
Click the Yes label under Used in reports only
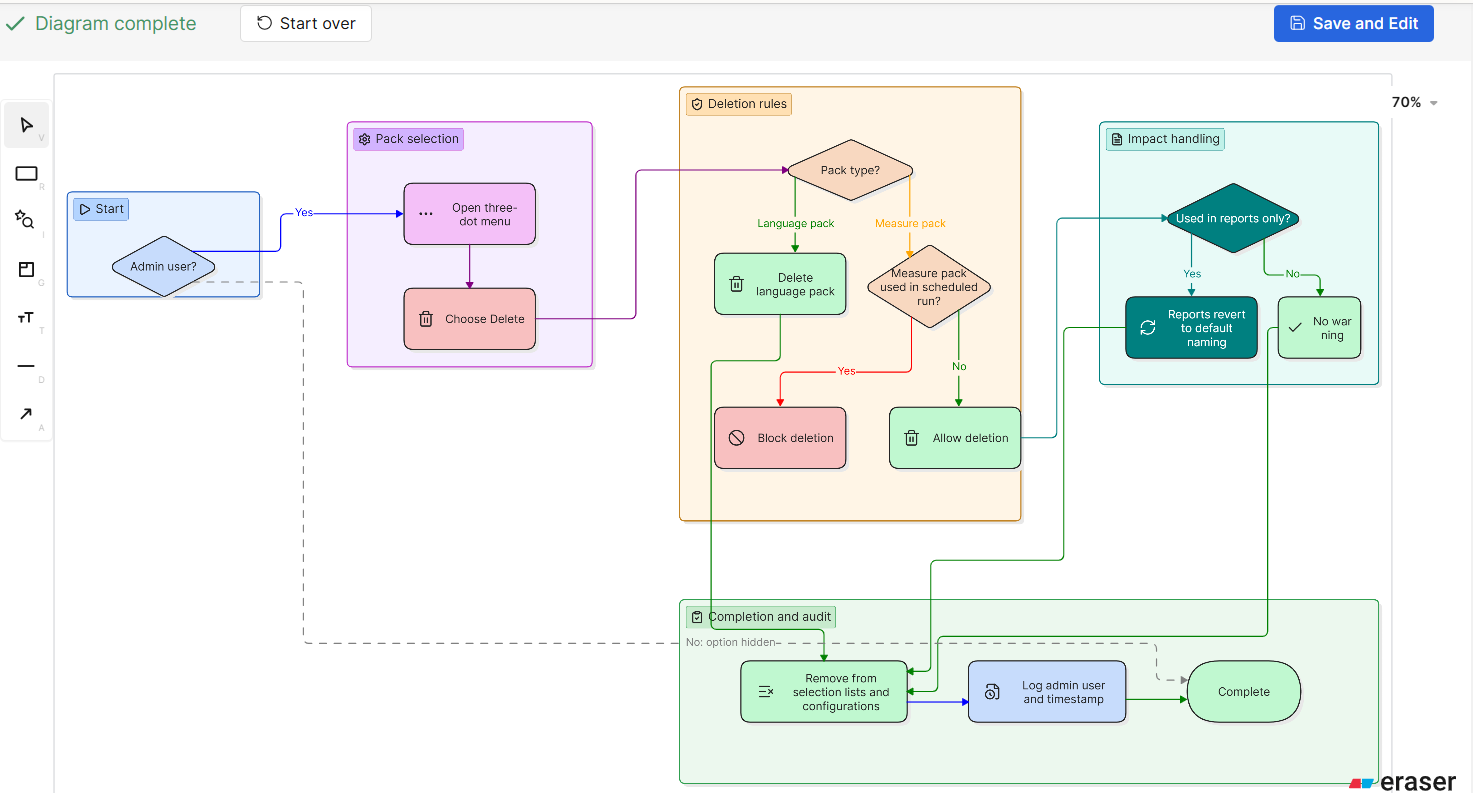tap(1192, 274)
